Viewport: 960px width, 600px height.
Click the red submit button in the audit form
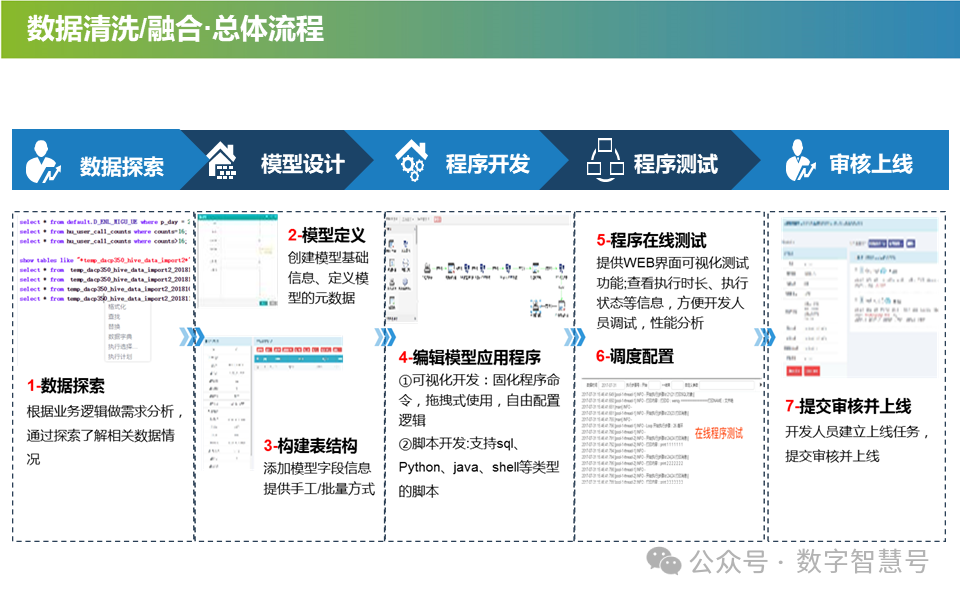tap(793, 371)
